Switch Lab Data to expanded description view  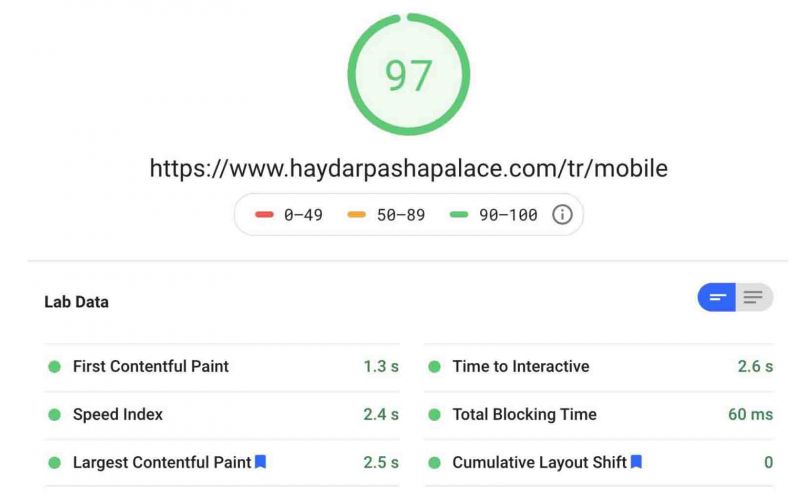pyautogui.click(x=754, y=297)
